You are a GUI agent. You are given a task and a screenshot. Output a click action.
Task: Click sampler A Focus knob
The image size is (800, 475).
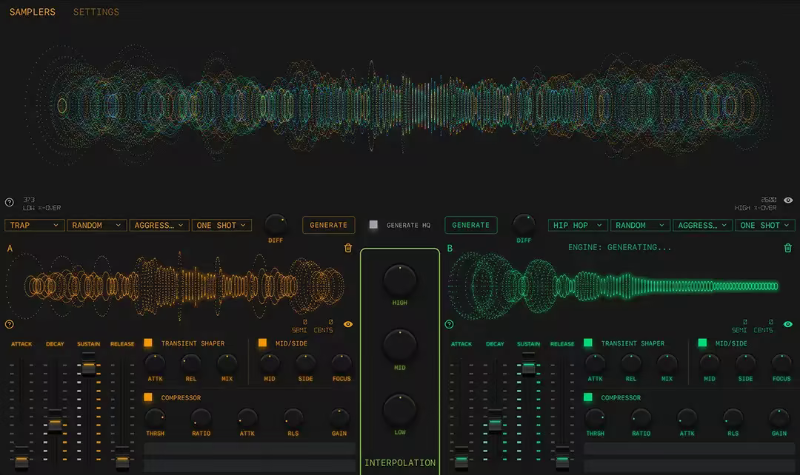coord(341,363)
